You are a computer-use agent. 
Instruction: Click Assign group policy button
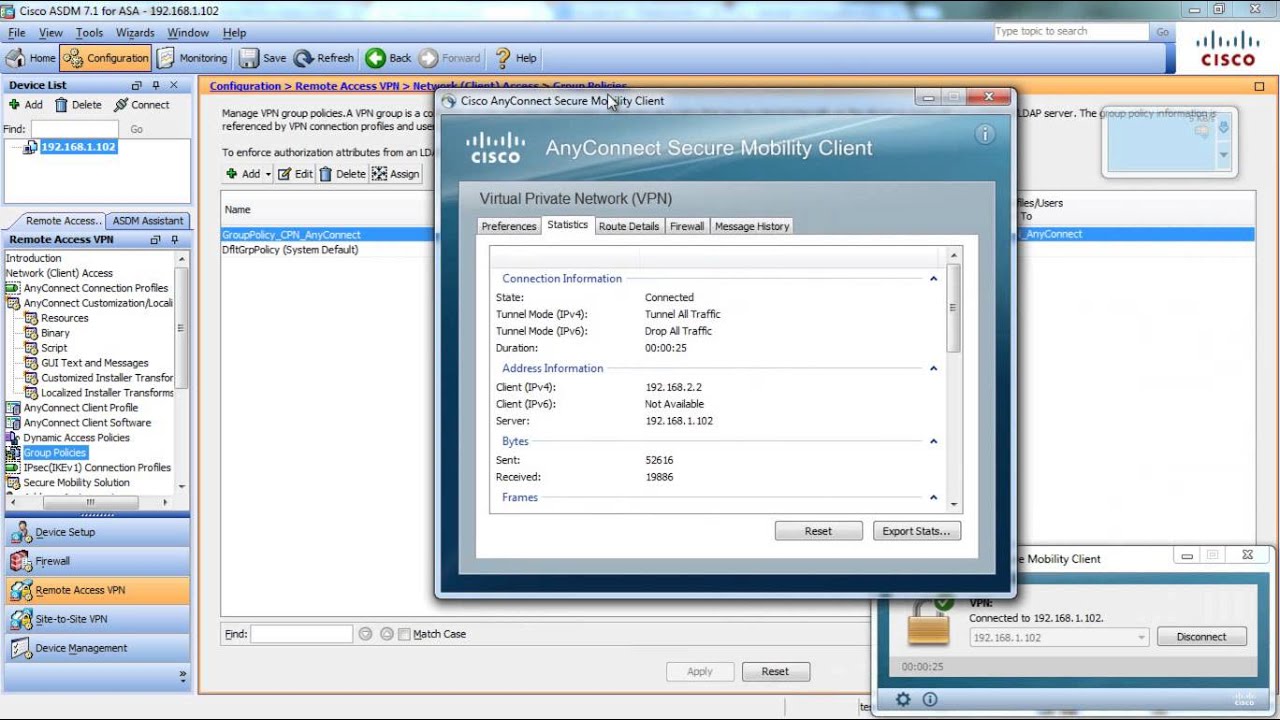[395, 174]
